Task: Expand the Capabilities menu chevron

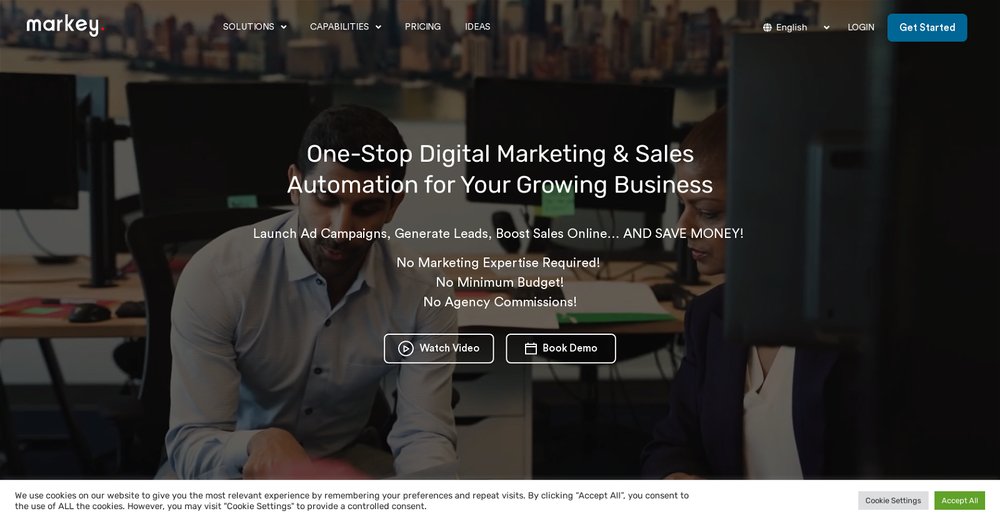Action: 378,27
